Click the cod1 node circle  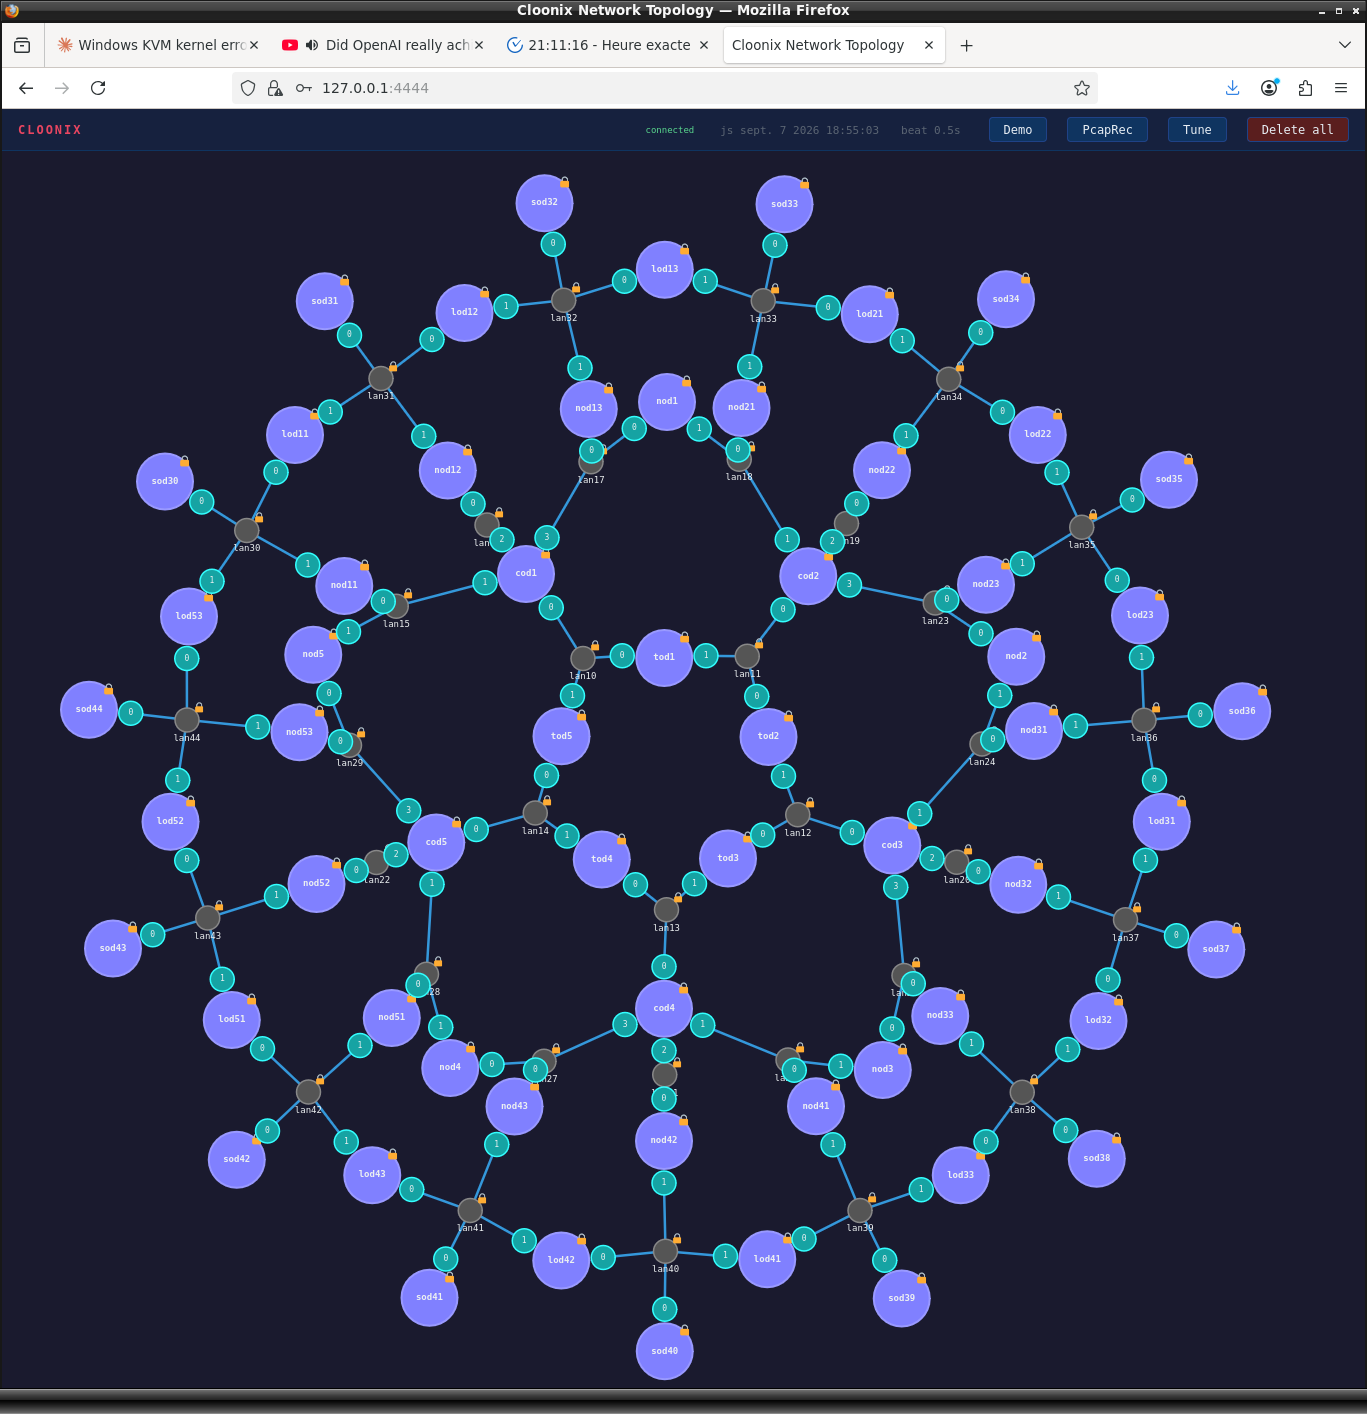tap(526, 573)
